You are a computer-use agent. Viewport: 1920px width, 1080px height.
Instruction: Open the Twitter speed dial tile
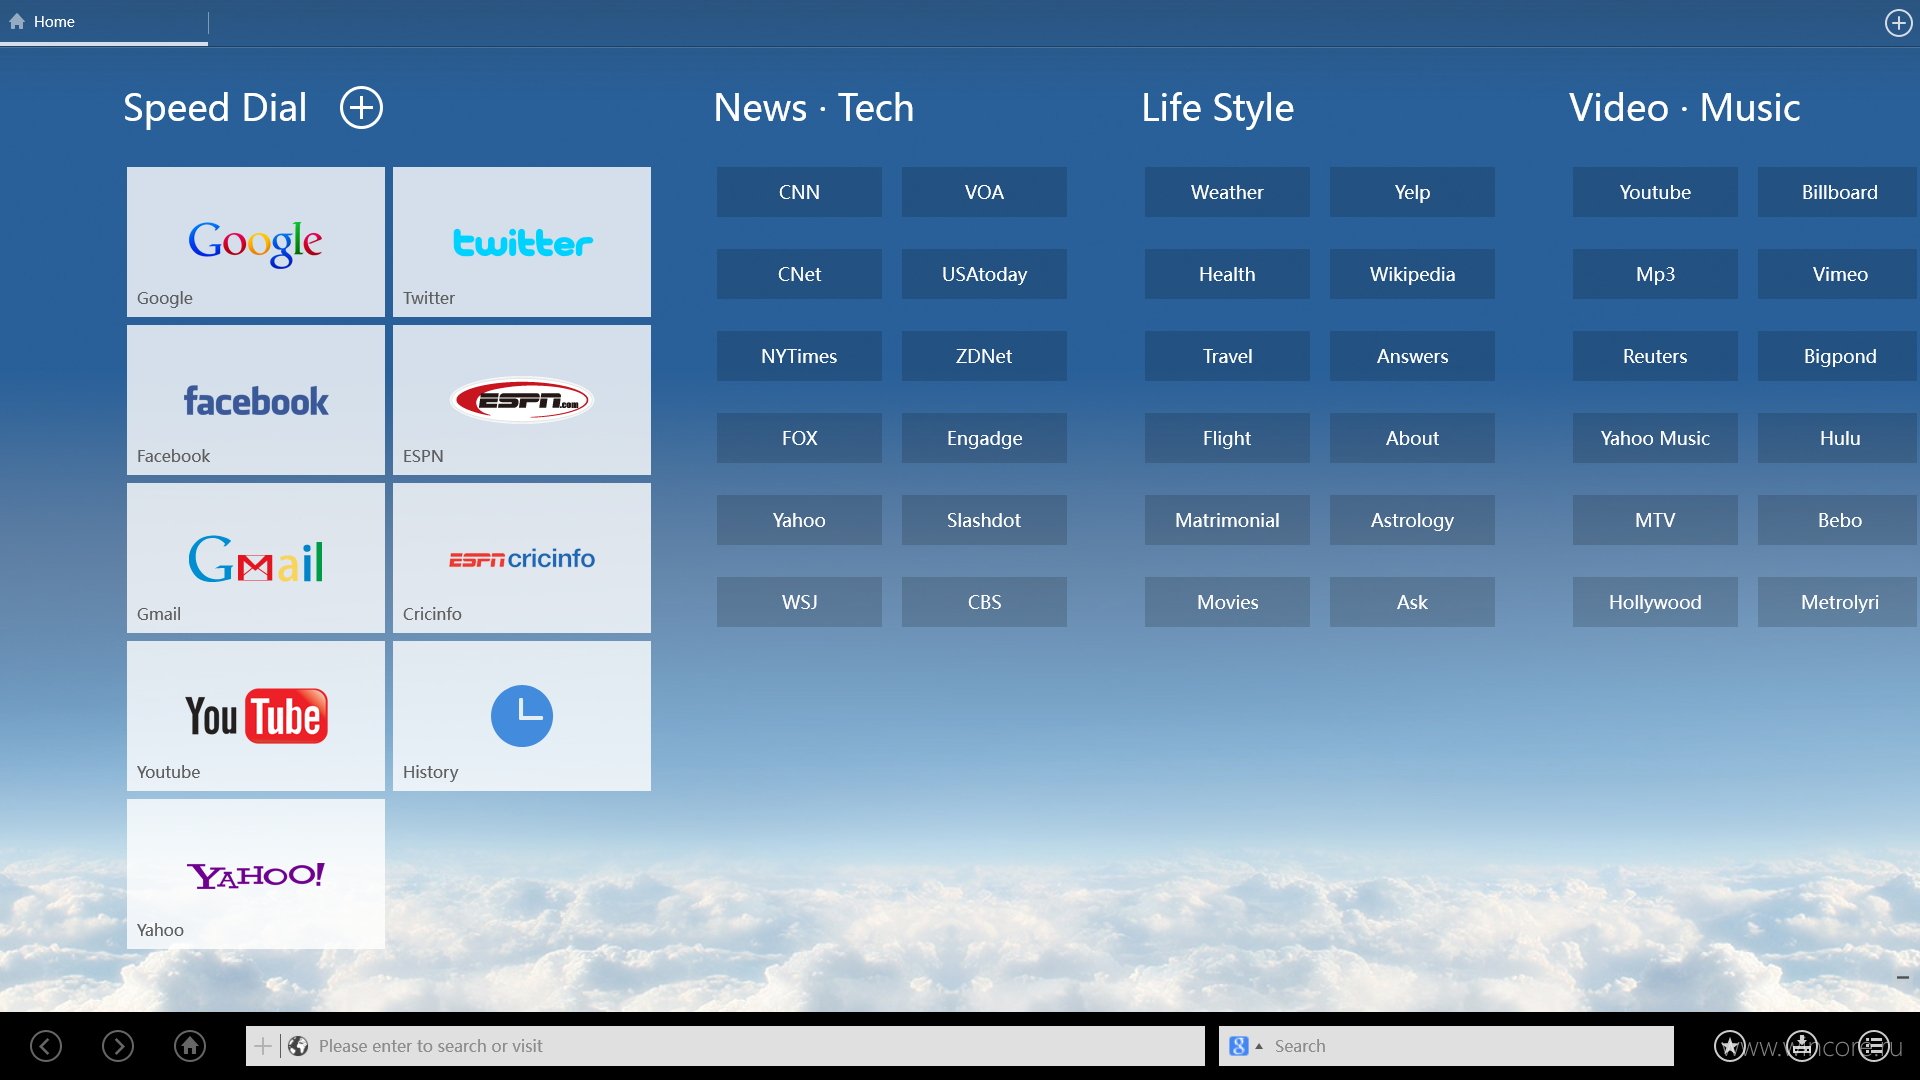coord(522,242)
